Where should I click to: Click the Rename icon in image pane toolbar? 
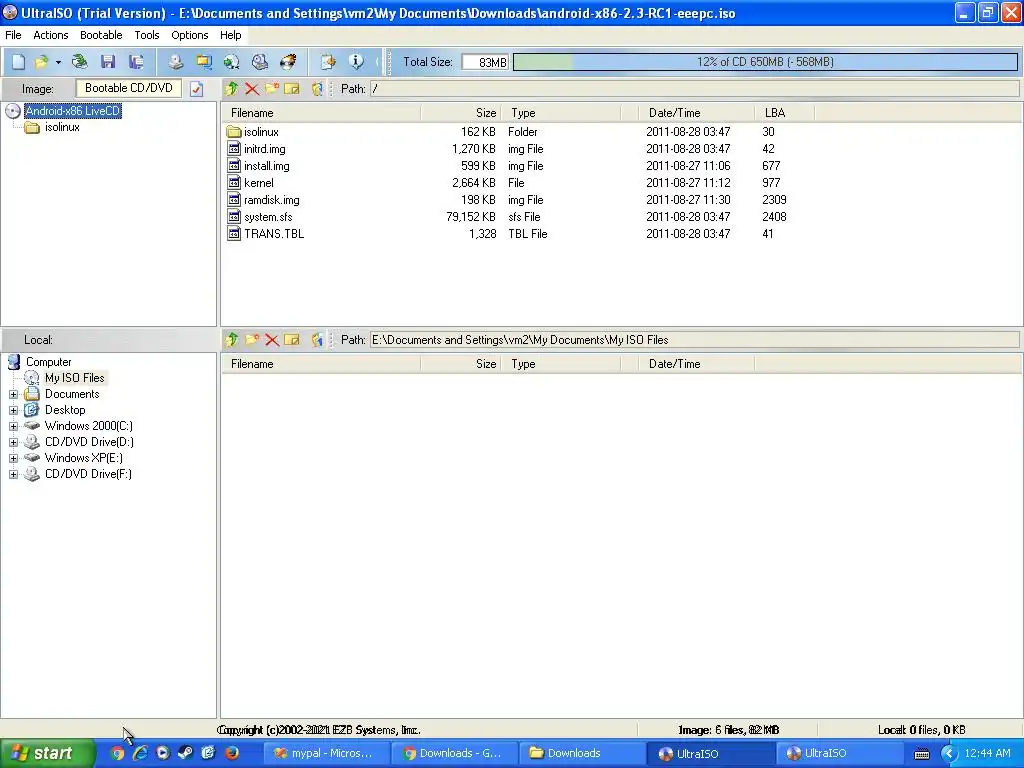(292, 89)
